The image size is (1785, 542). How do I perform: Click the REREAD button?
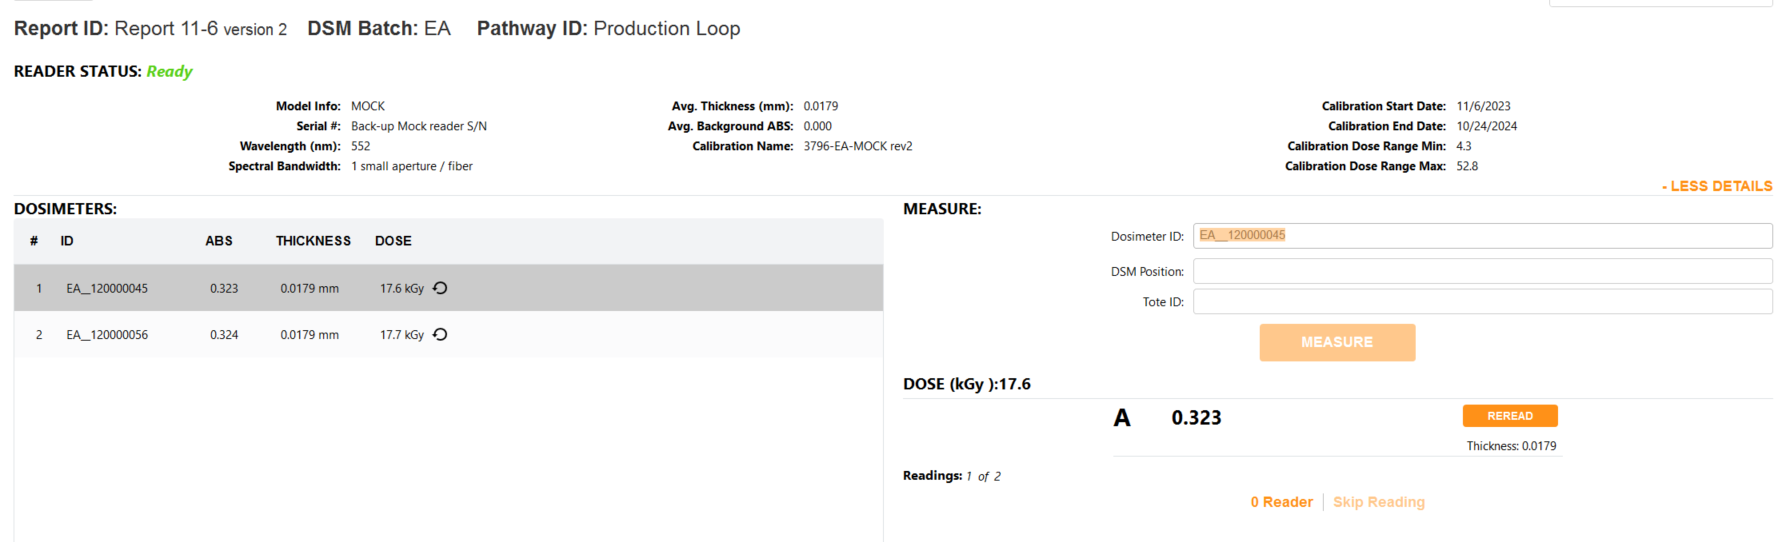(1510, 416)
